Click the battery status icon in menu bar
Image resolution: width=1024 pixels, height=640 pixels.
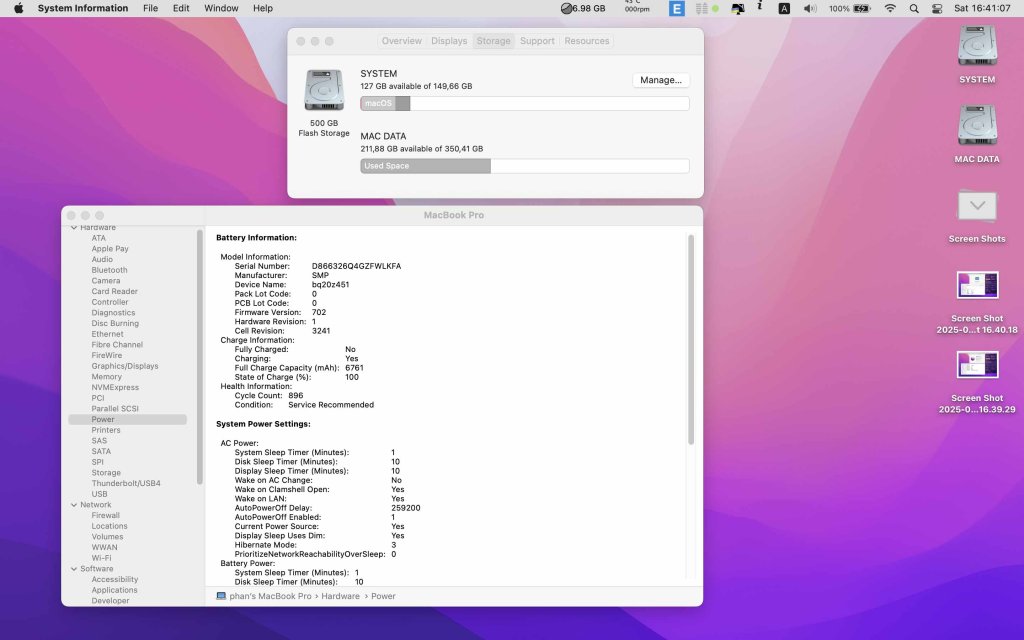coord(861,8)
